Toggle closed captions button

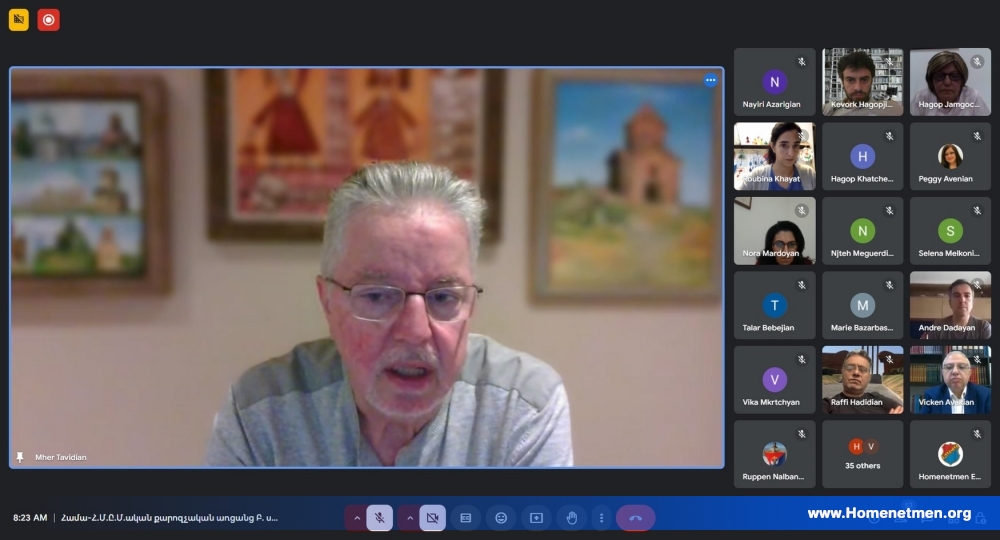(x=466, y=518)
